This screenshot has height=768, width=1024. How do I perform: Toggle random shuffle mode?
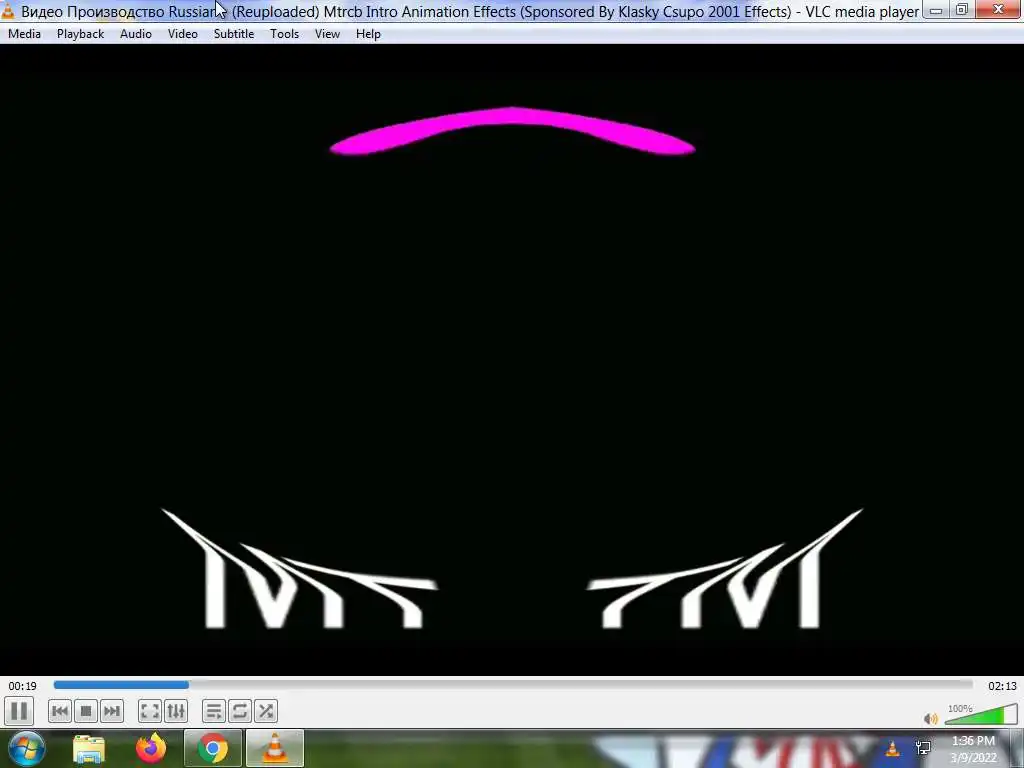pyautogui.click(x=266, y=711)
